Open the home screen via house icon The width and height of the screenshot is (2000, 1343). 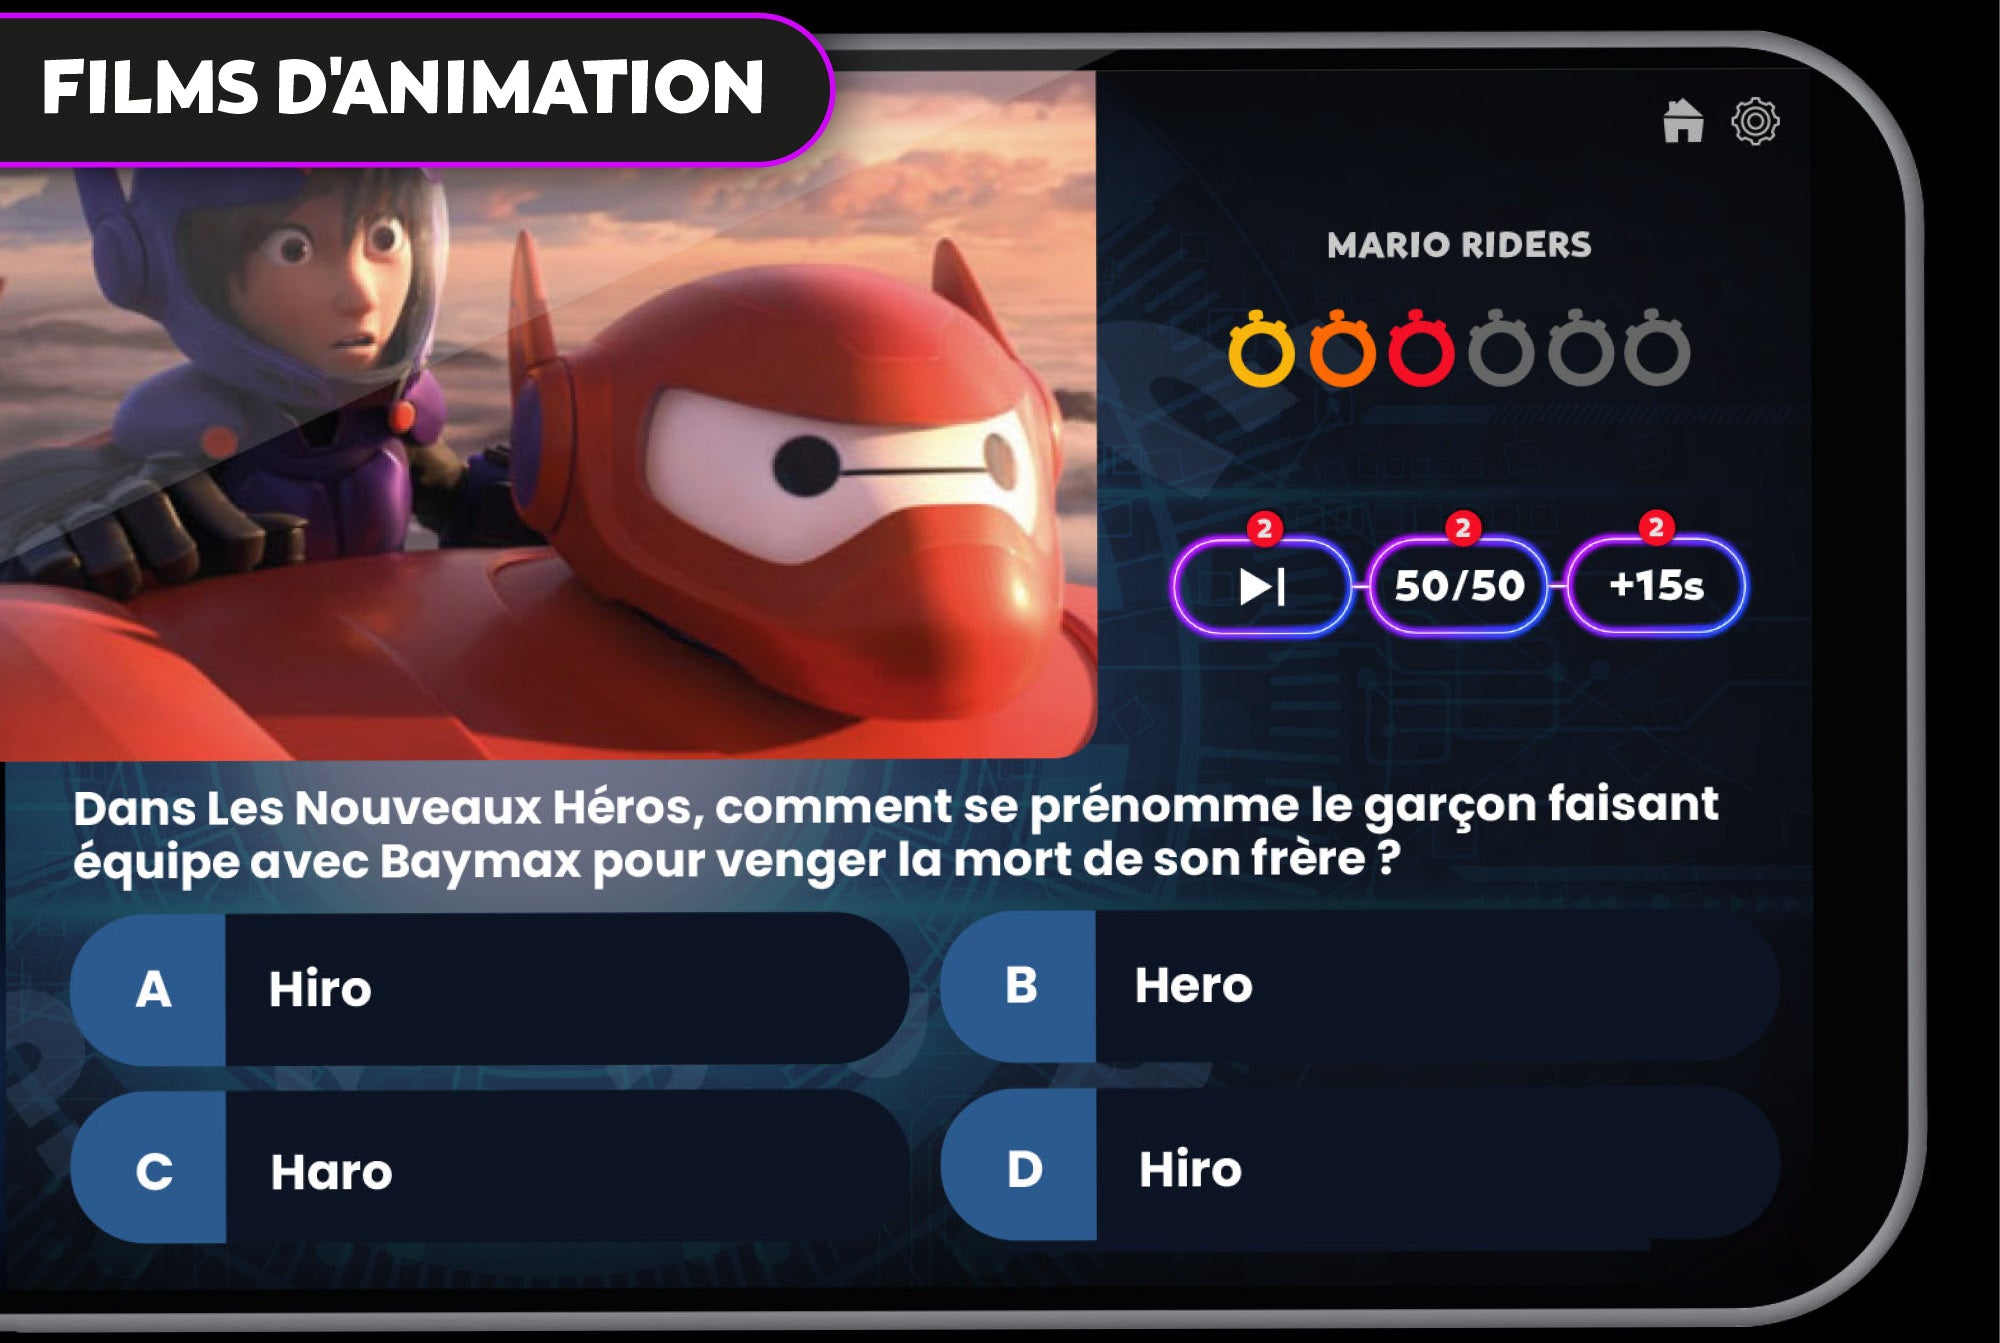(1683, 121)
